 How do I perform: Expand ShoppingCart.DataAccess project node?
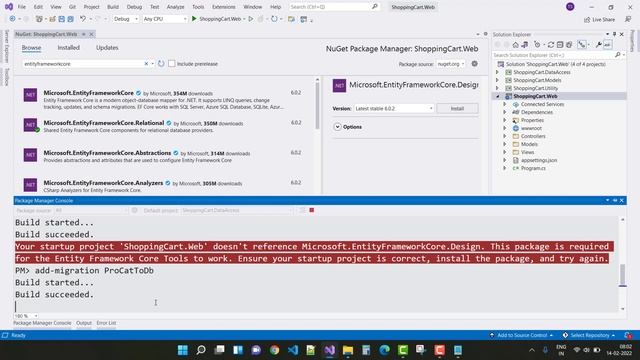[497, 72]
